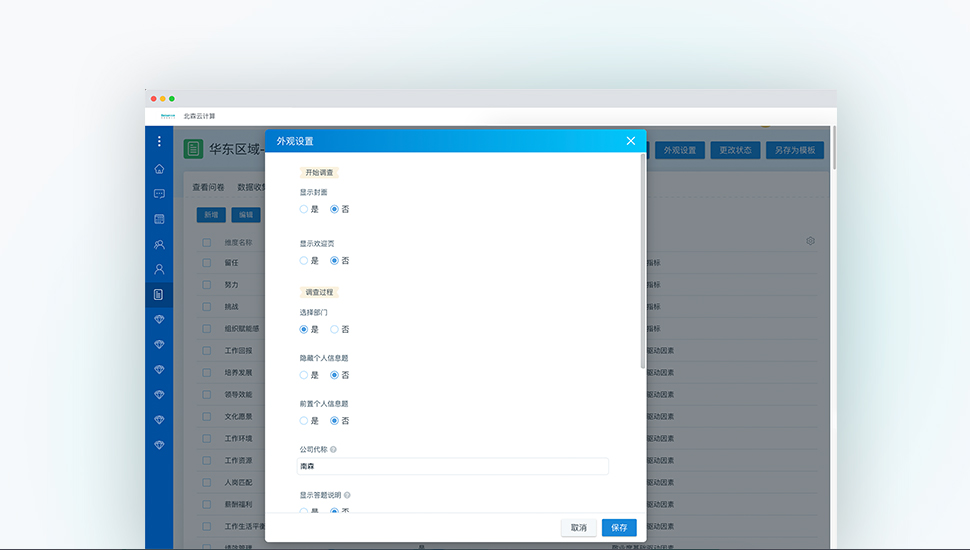This screenshot has height=550, width=970.
Task: Click the 留任 row name
Action: point(231,263)
